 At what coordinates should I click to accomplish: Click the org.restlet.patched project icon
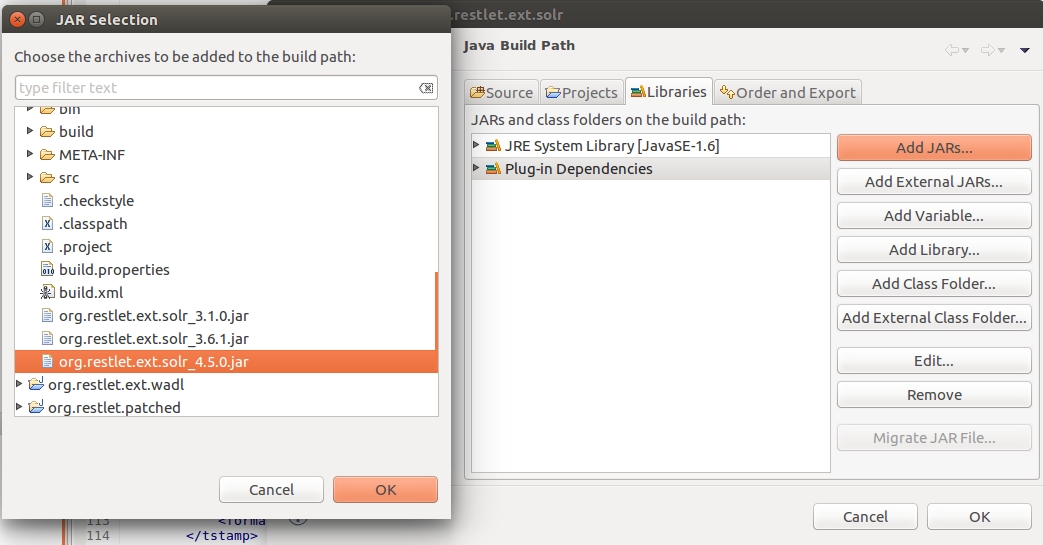coord(37,407)
